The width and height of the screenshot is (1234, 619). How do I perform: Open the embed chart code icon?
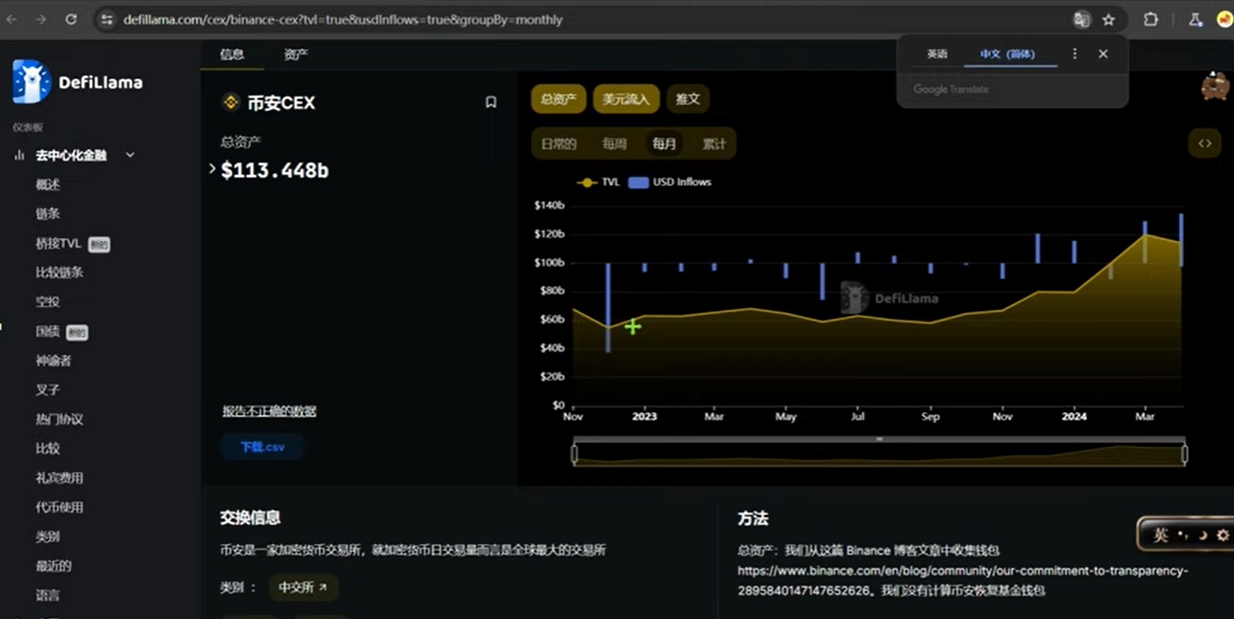(1204, 143)
